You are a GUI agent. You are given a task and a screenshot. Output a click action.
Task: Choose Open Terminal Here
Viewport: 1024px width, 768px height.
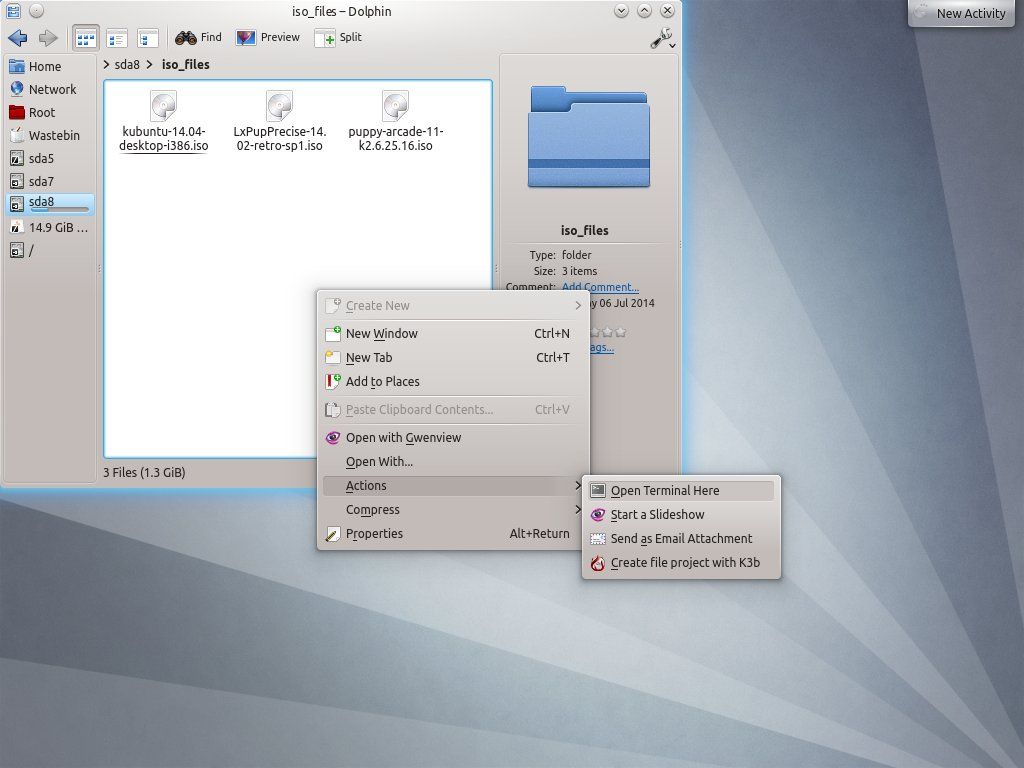tap(680, 490)
